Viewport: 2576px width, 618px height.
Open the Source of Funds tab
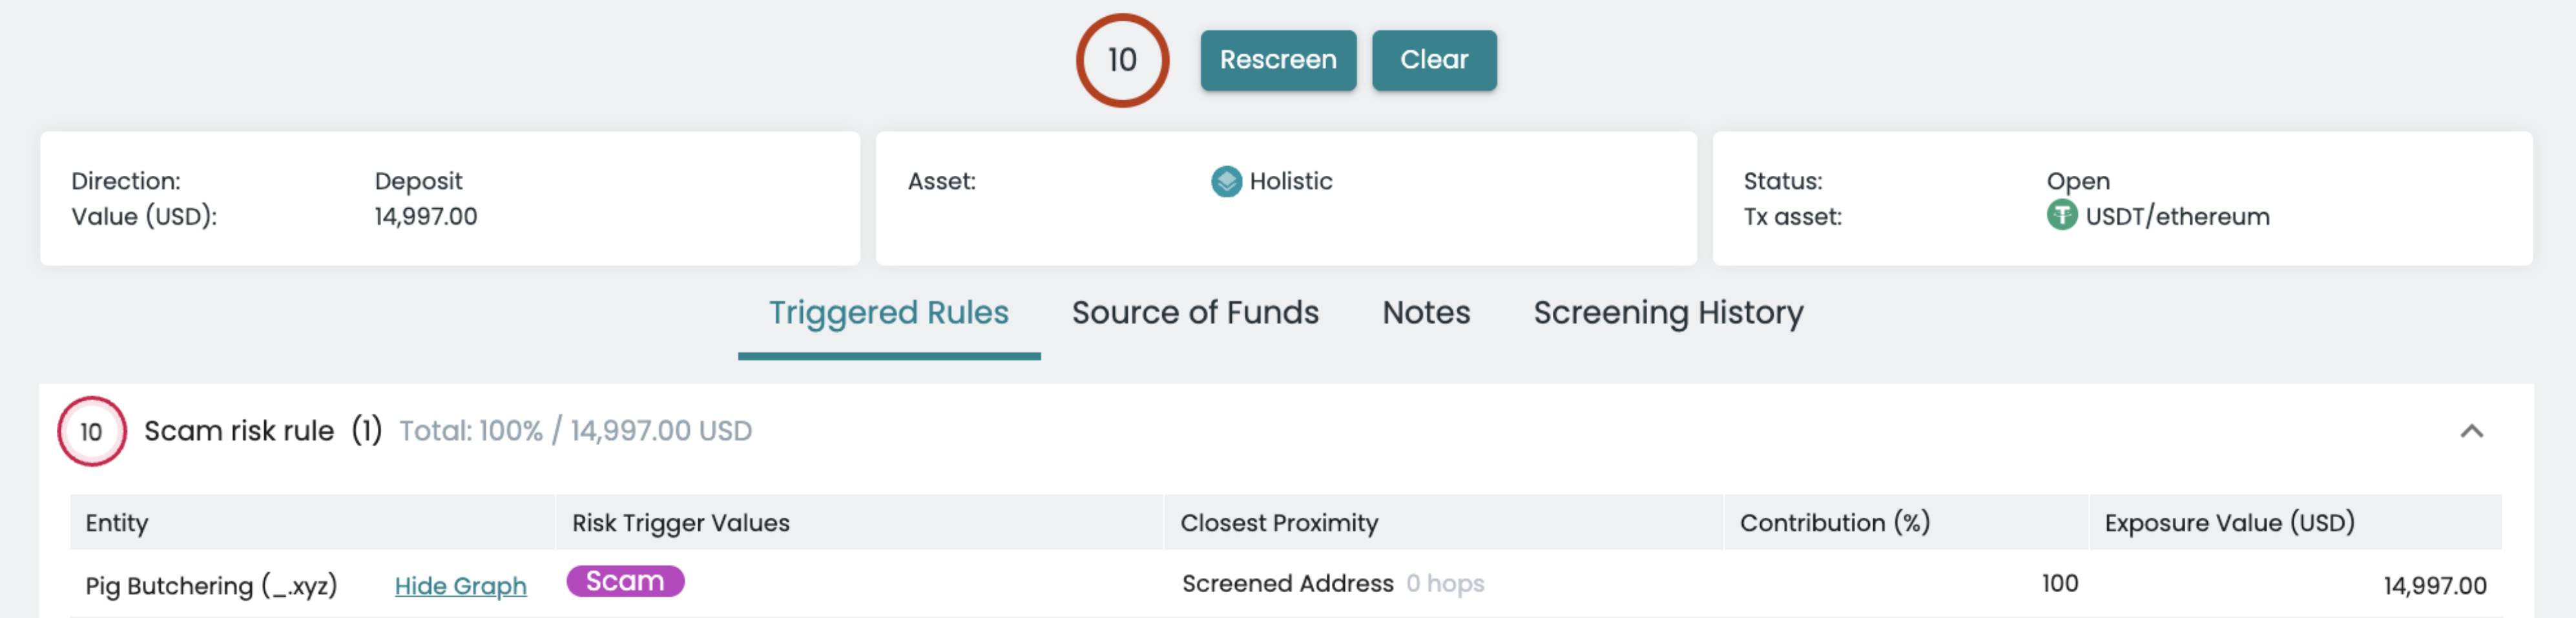tap(1195, 313)
